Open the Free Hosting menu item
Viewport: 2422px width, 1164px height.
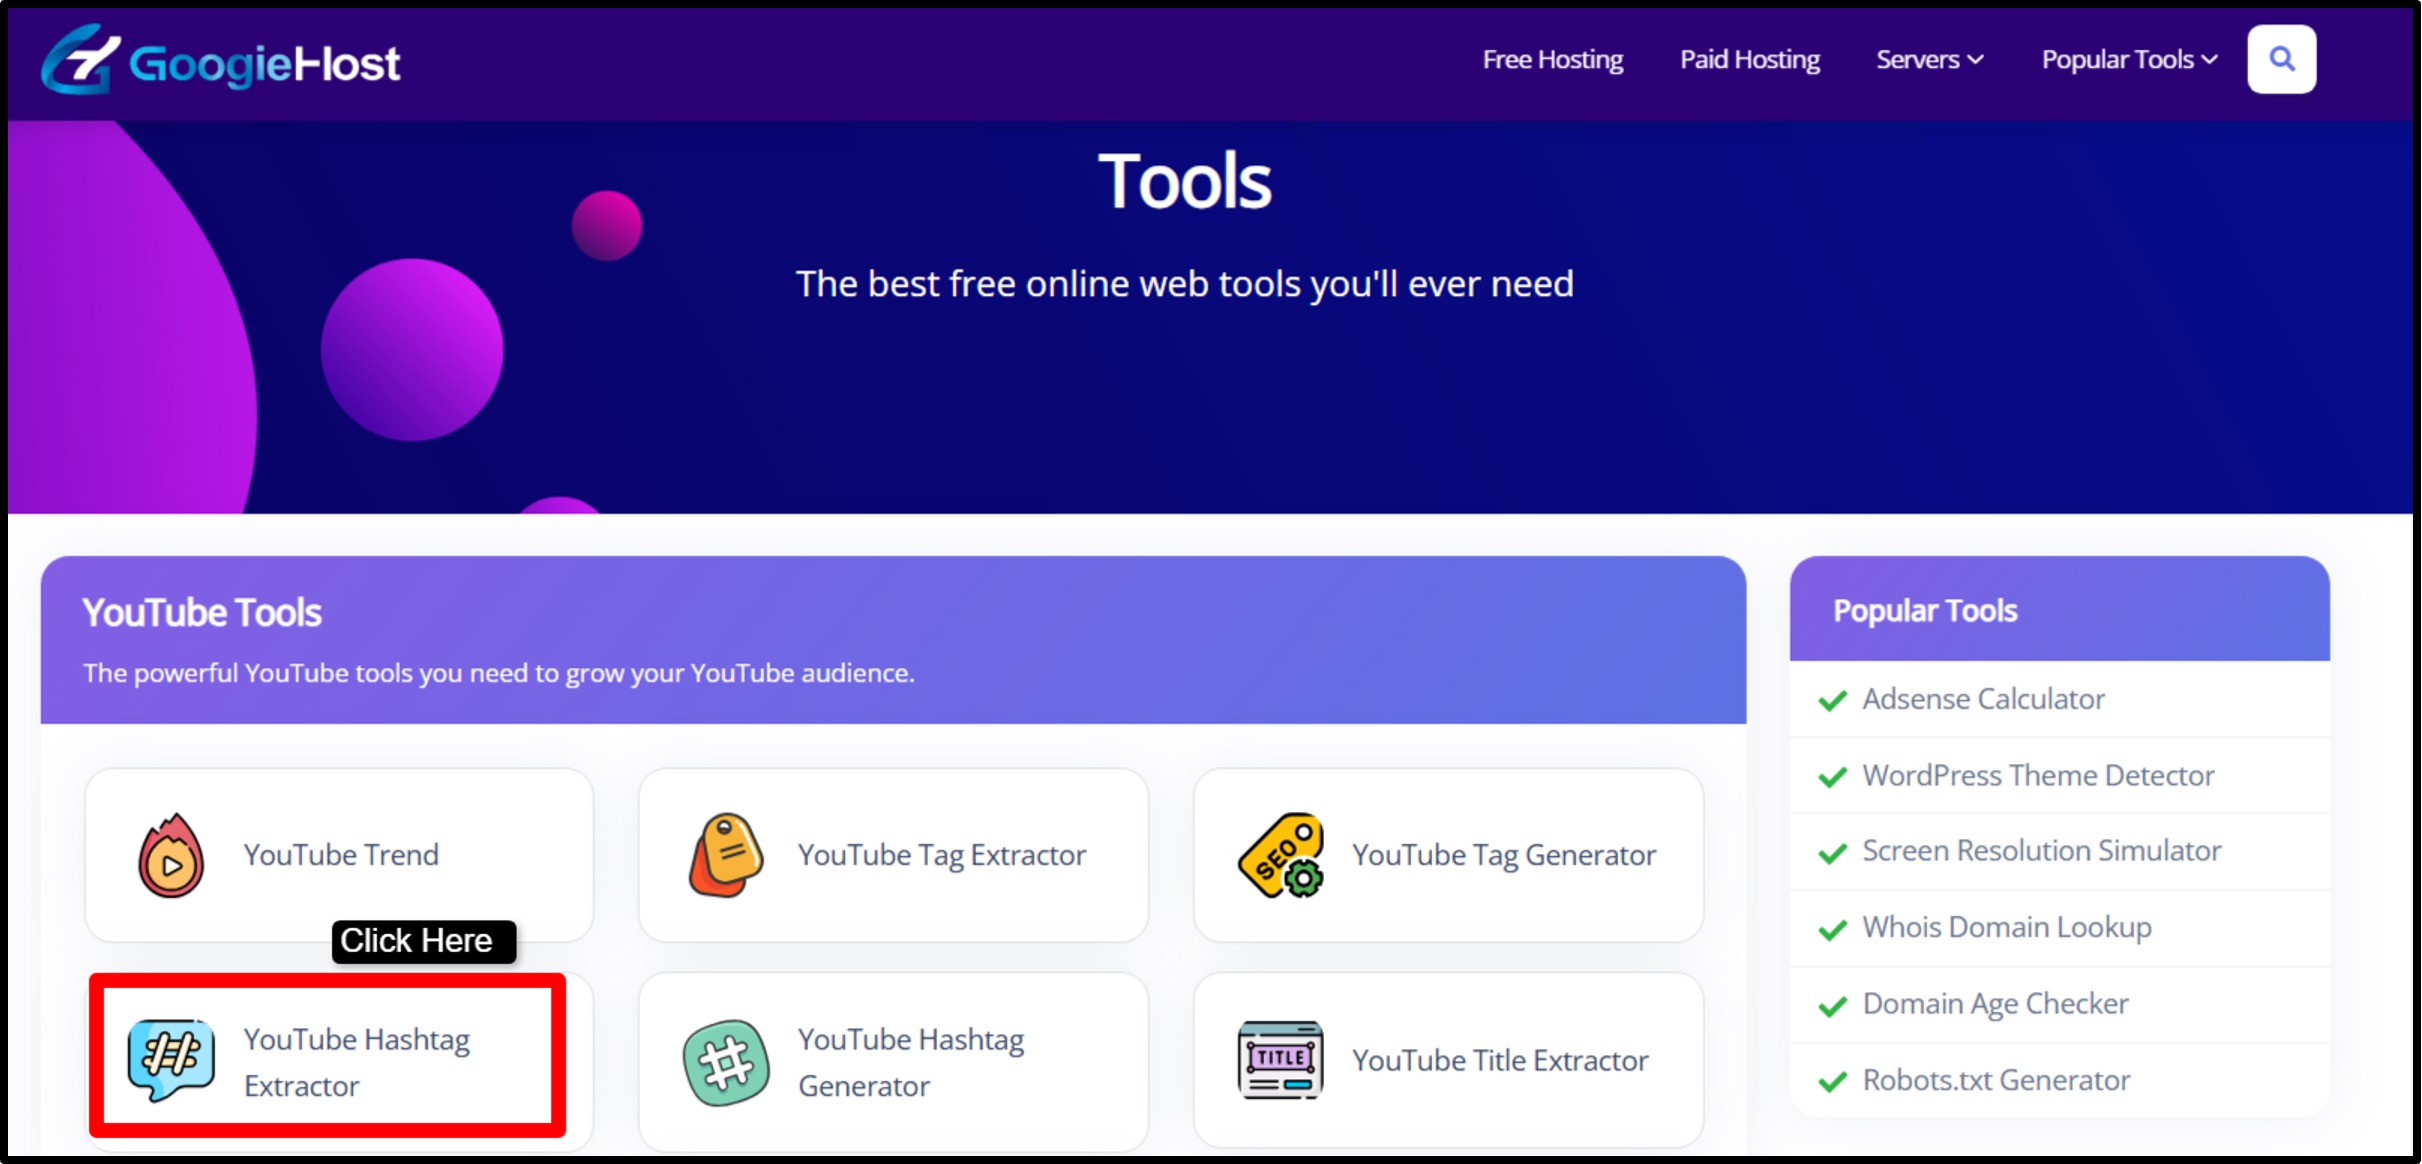point(1552,60)
